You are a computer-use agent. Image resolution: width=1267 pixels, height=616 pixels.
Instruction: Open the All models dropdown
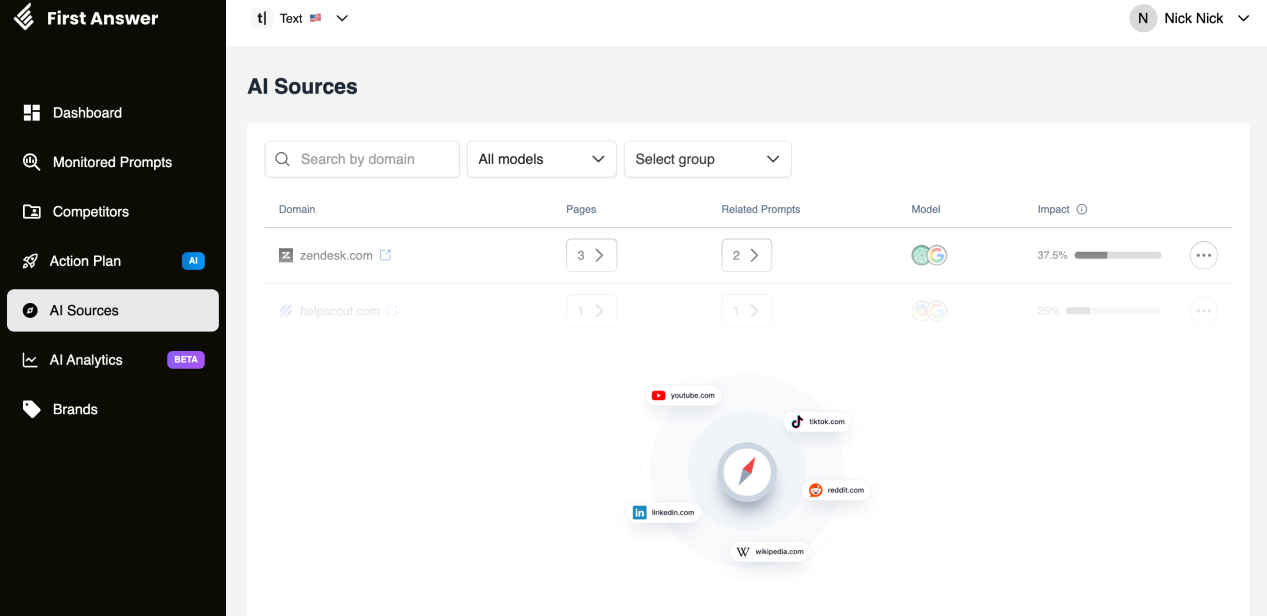tap(541, 159)
